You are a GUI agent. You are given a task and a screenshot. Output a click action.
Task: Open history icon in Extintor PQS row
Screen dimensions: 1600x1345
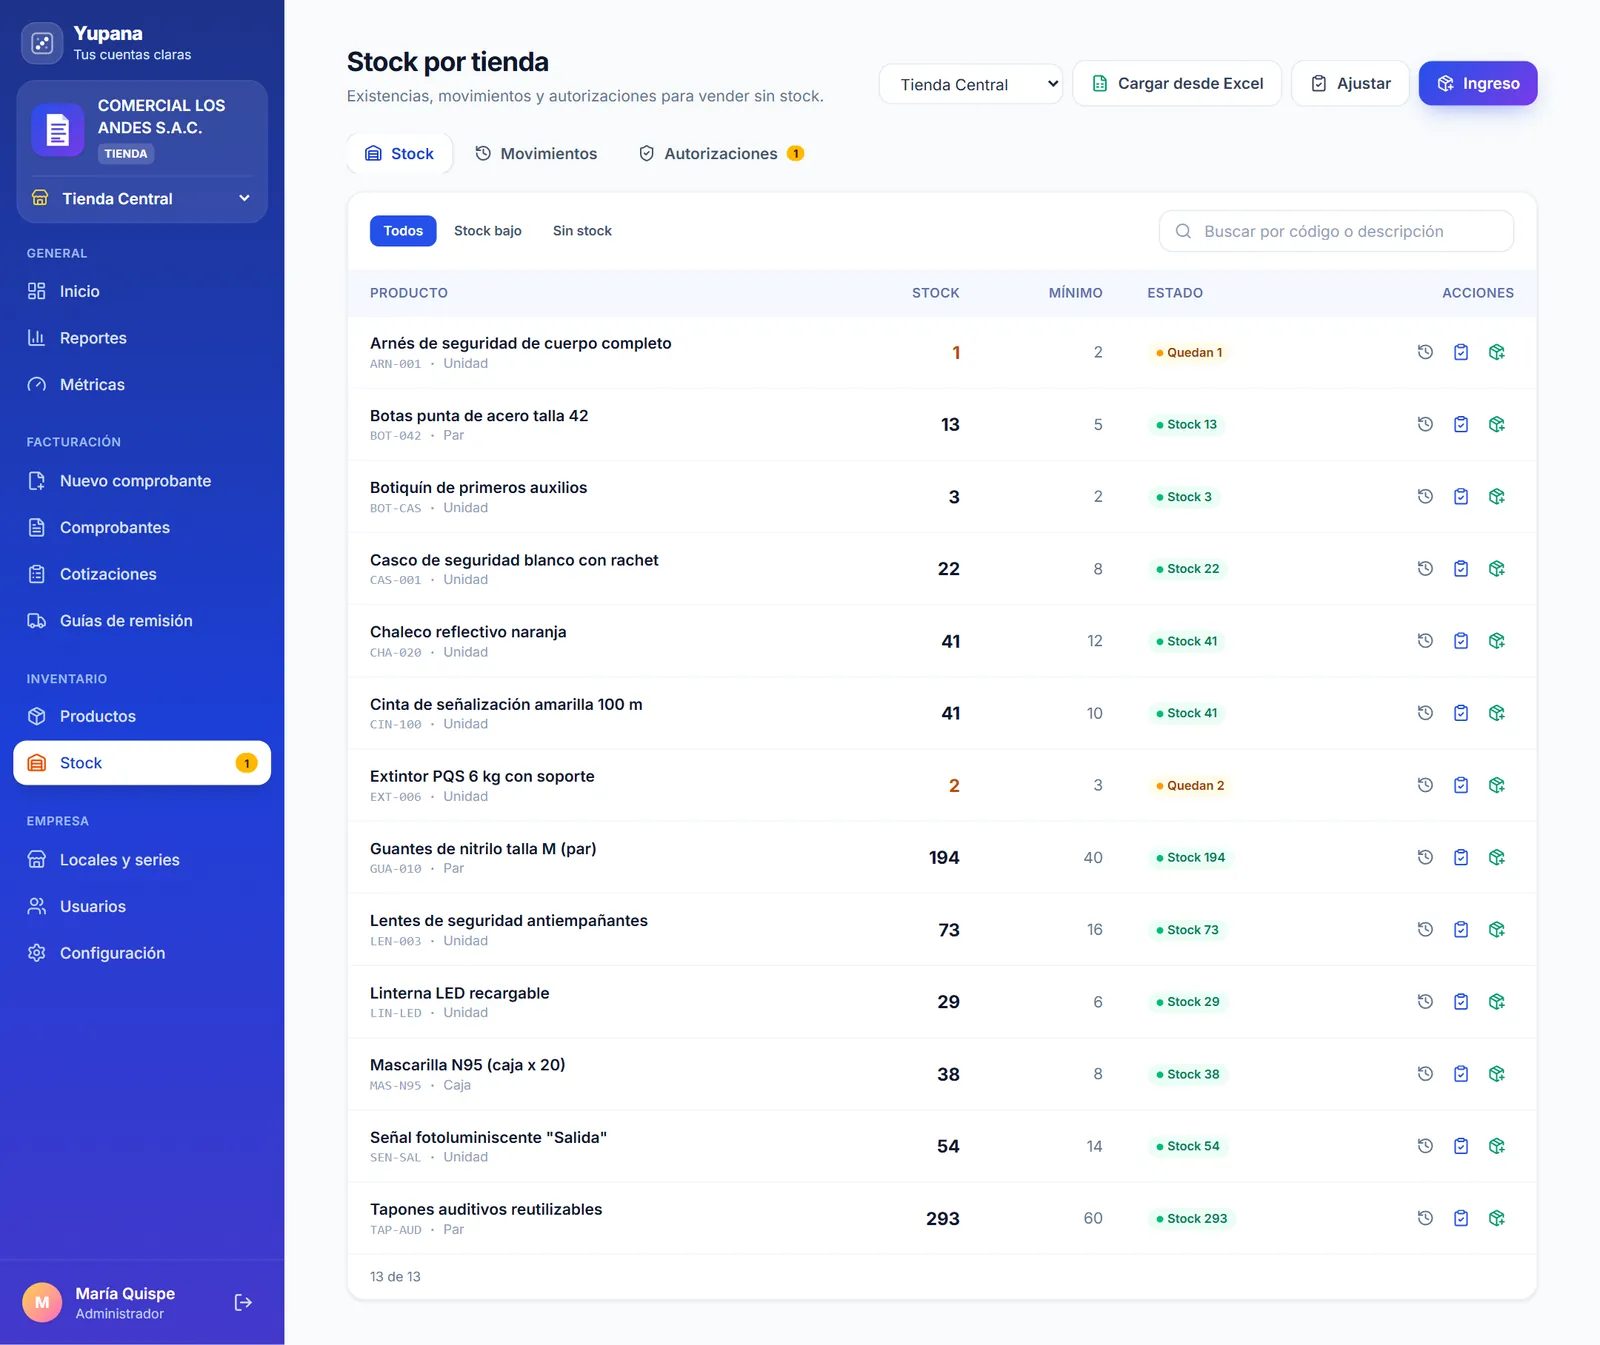click(x=1425, y=785)
